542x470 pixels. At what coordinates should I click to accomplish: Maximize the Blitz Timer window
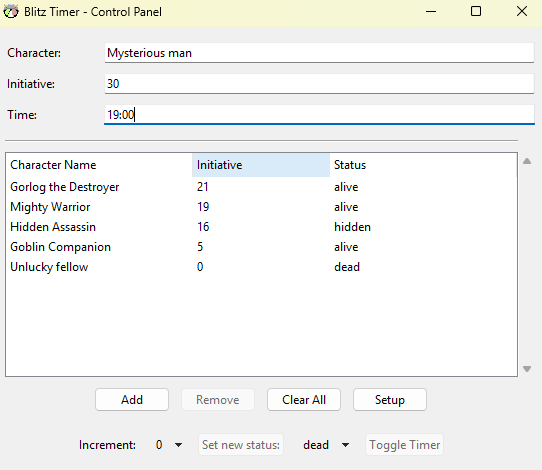point(476,11)
